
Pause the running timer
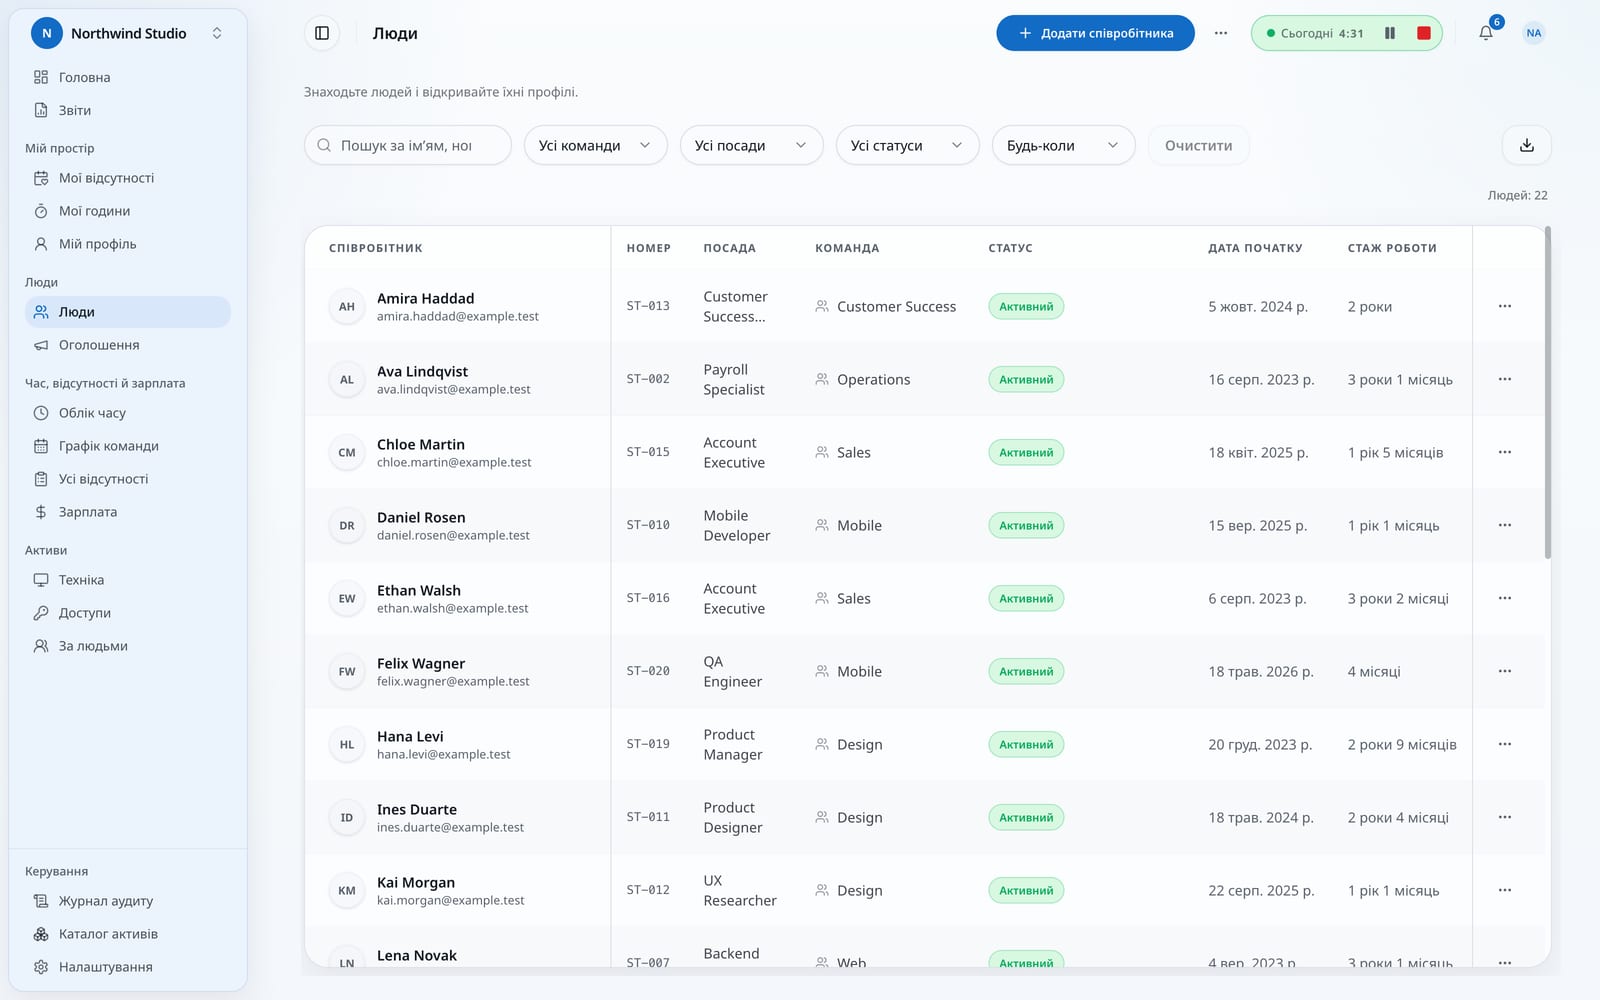[1390, 33]
